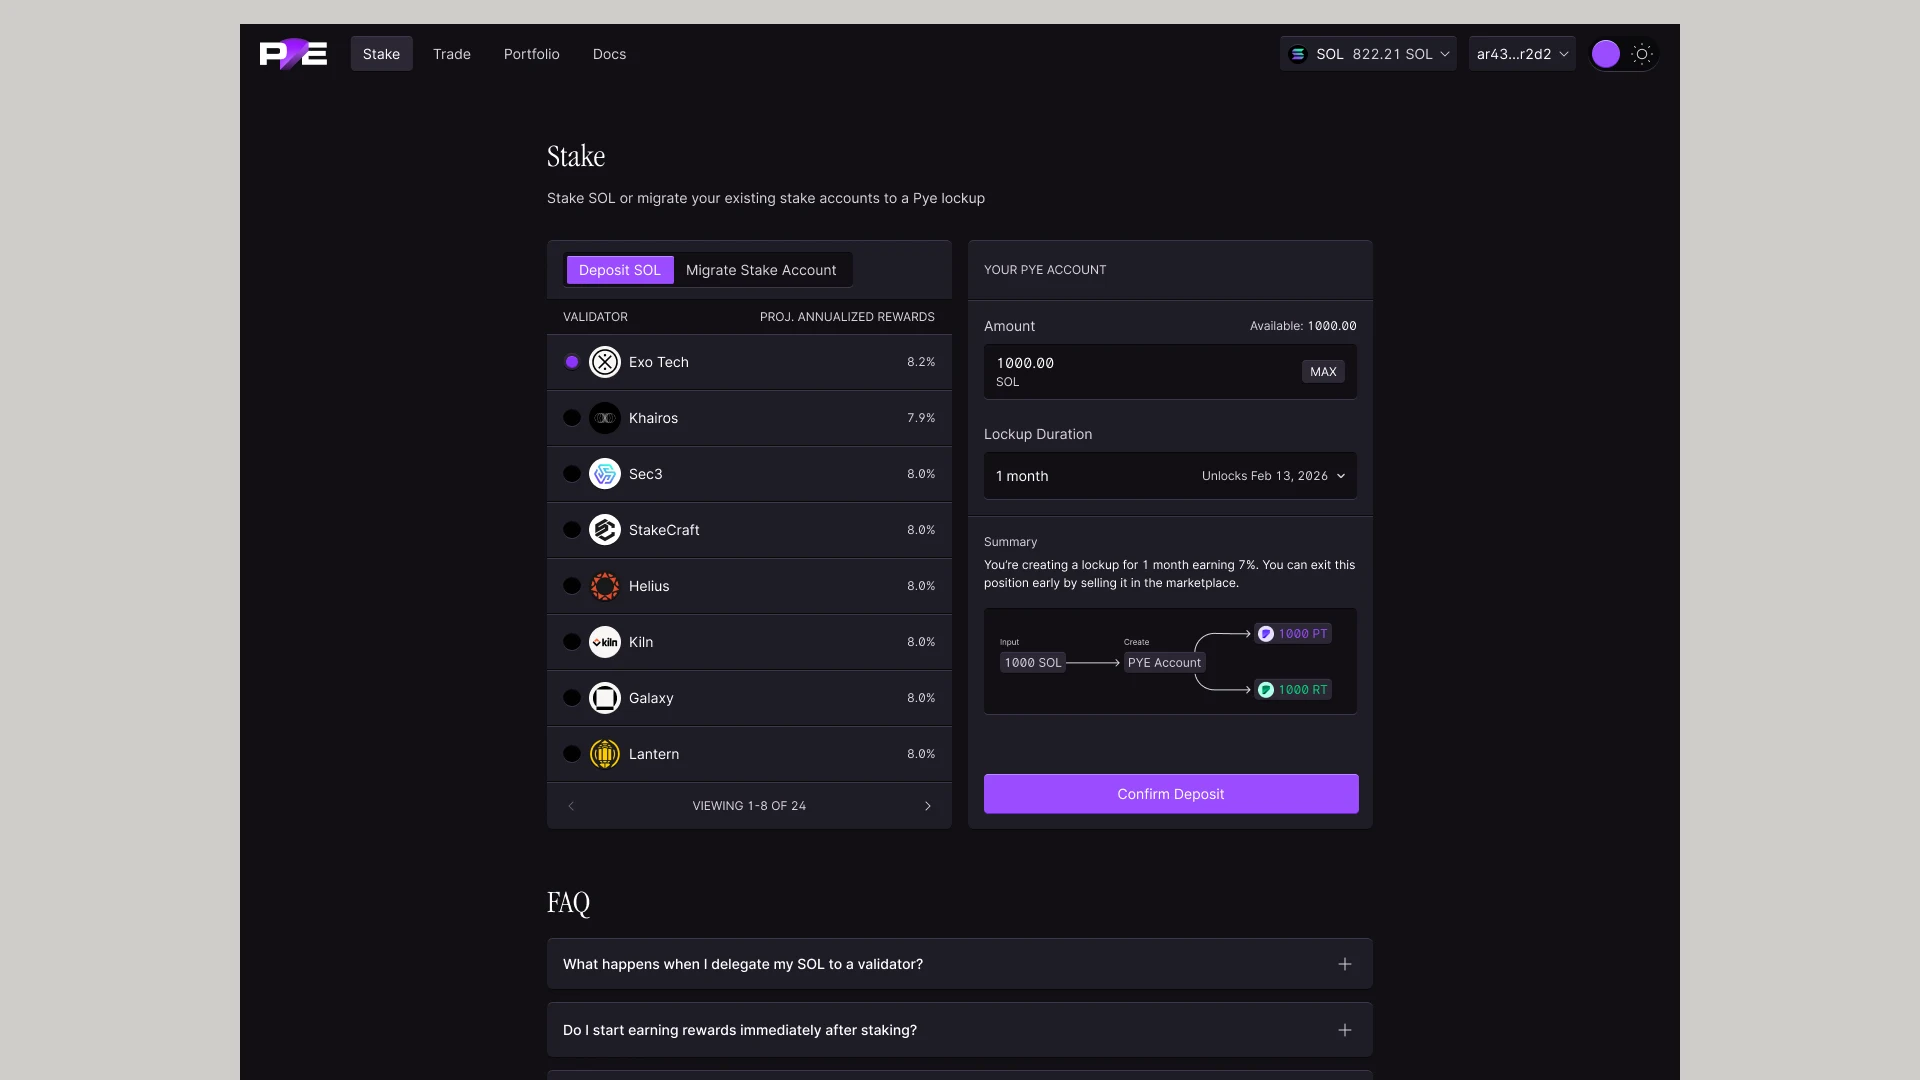Click the Lantern validator logo
The height and width of the screenshot is (1080, 1920).
click(605, 754)
